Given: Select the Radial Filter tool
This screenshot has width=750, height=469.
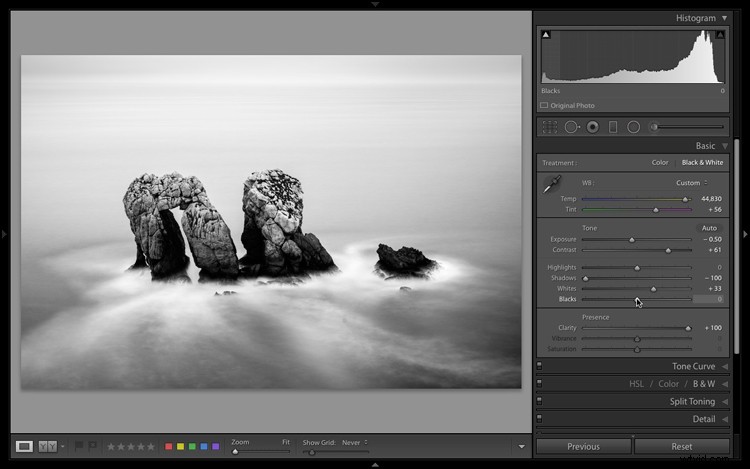Looking at the screenshot, I should point(633,127).
